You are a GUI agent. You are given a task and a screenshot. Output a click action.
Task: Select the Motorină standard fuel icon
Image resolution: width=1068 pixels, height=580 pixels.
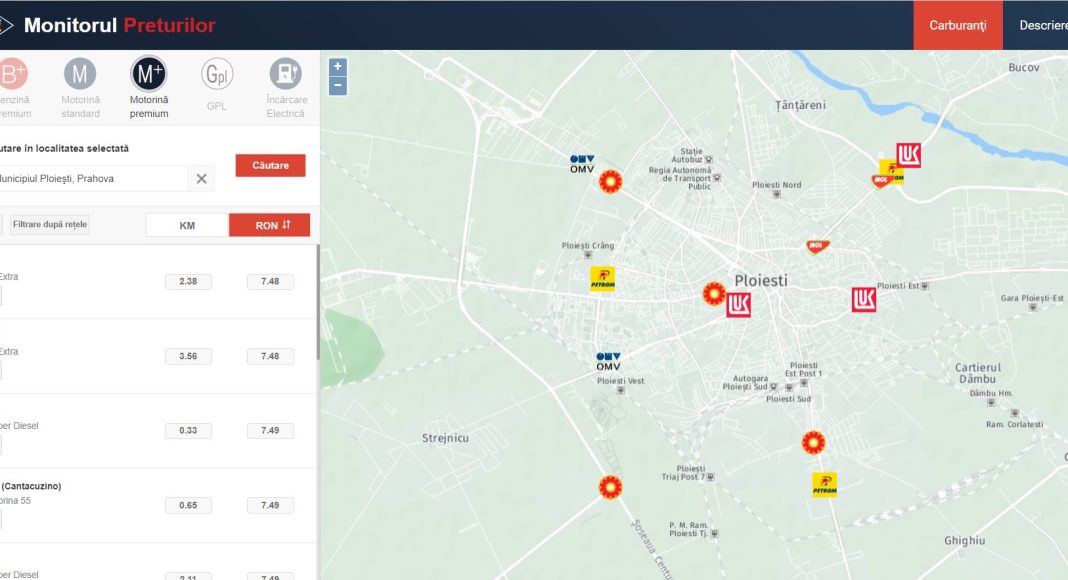[x=80, y=74]
